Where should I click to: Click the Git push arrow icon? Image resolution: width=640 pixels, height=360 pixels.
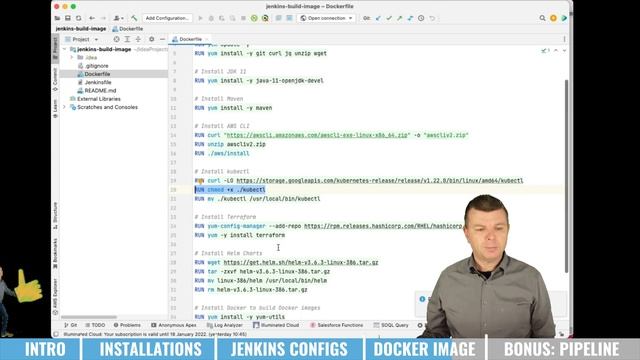click(400, 18)
